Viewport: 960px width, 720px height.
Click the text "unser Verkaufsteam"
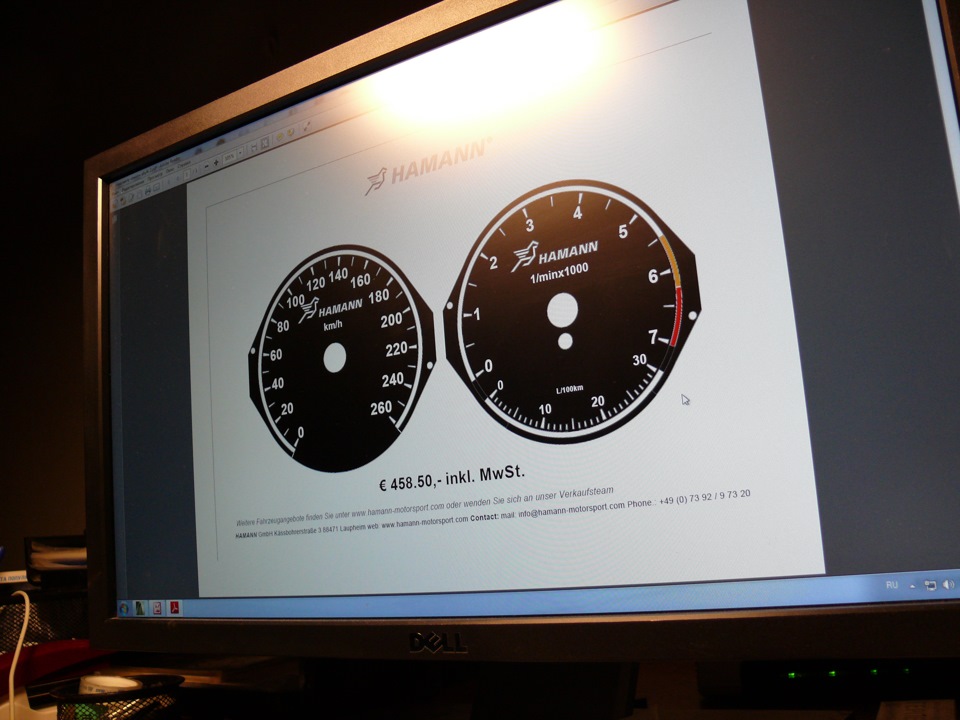click(574, 495)
